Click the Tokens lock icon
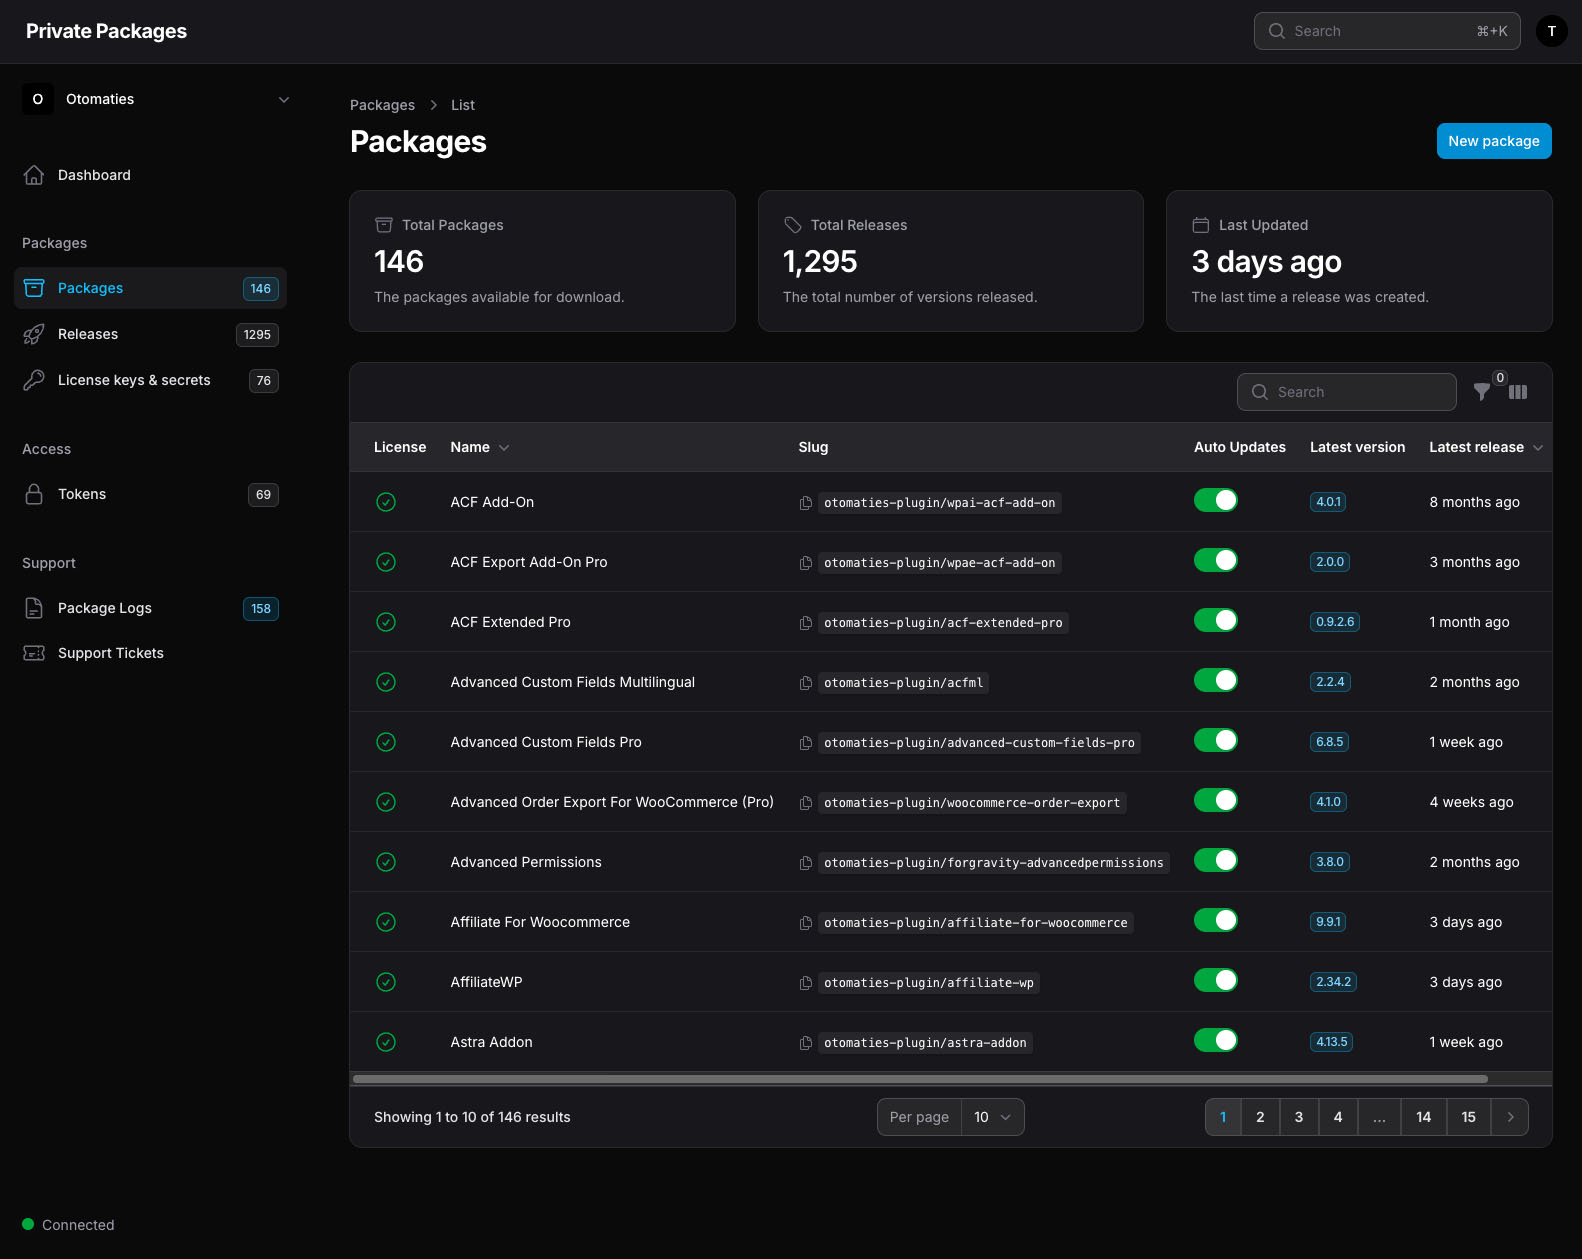1582x1259 pixels. (x=34, y=494)
